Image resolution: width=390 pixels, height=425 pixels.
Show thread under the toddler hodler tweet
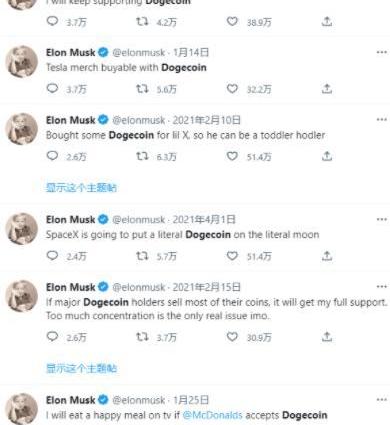coord(81,188)
